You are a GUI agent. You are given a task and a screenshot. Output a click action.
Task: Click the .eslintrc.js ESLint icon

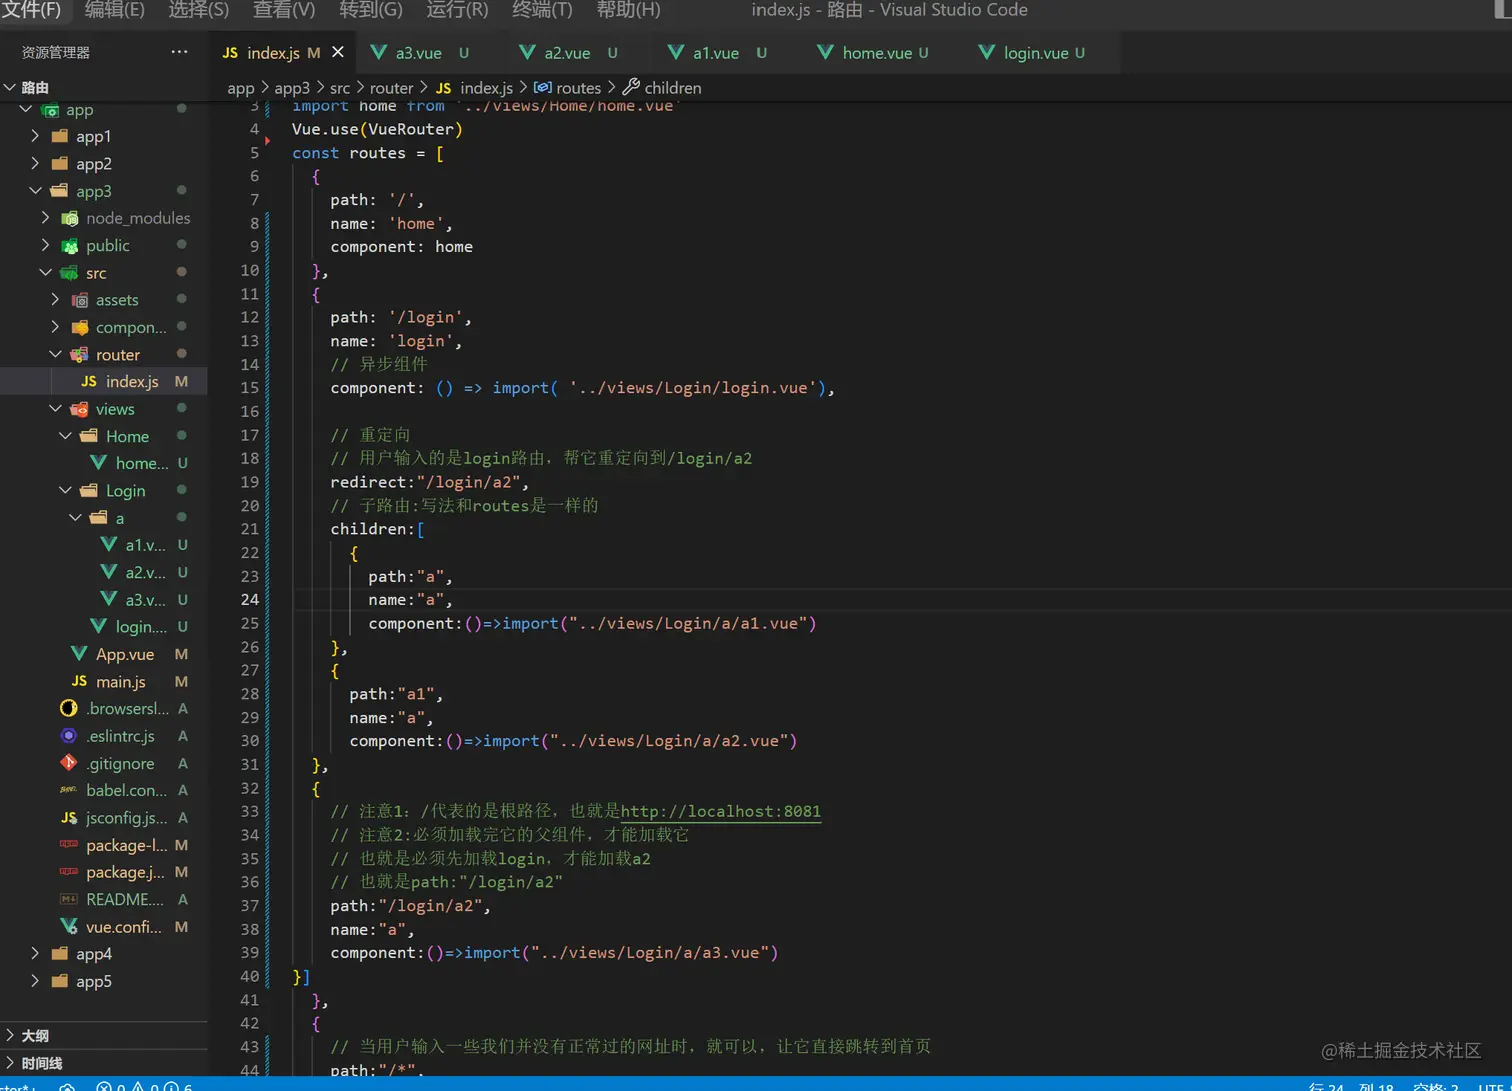click(68, 736)
